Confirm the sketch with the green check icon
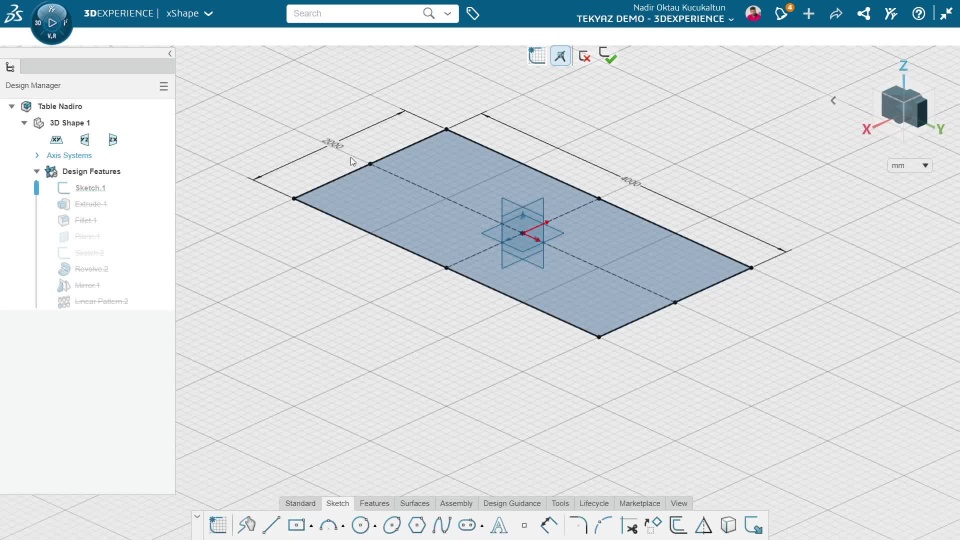The image size is (960, 540). tap(607, 56)
